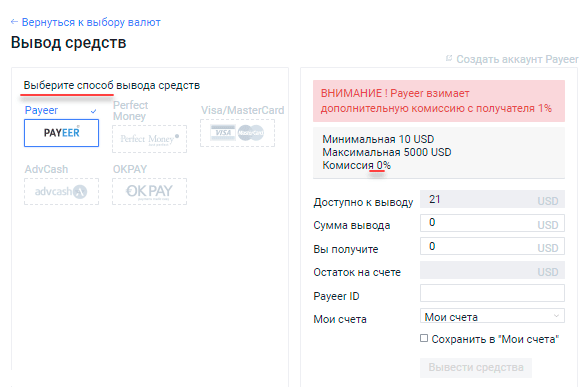Image resolution: width=588 pixels, height=387 pixels.
Task: Click the external link icon before 'Создать аккаунт'
Action: tap(449, 58)
